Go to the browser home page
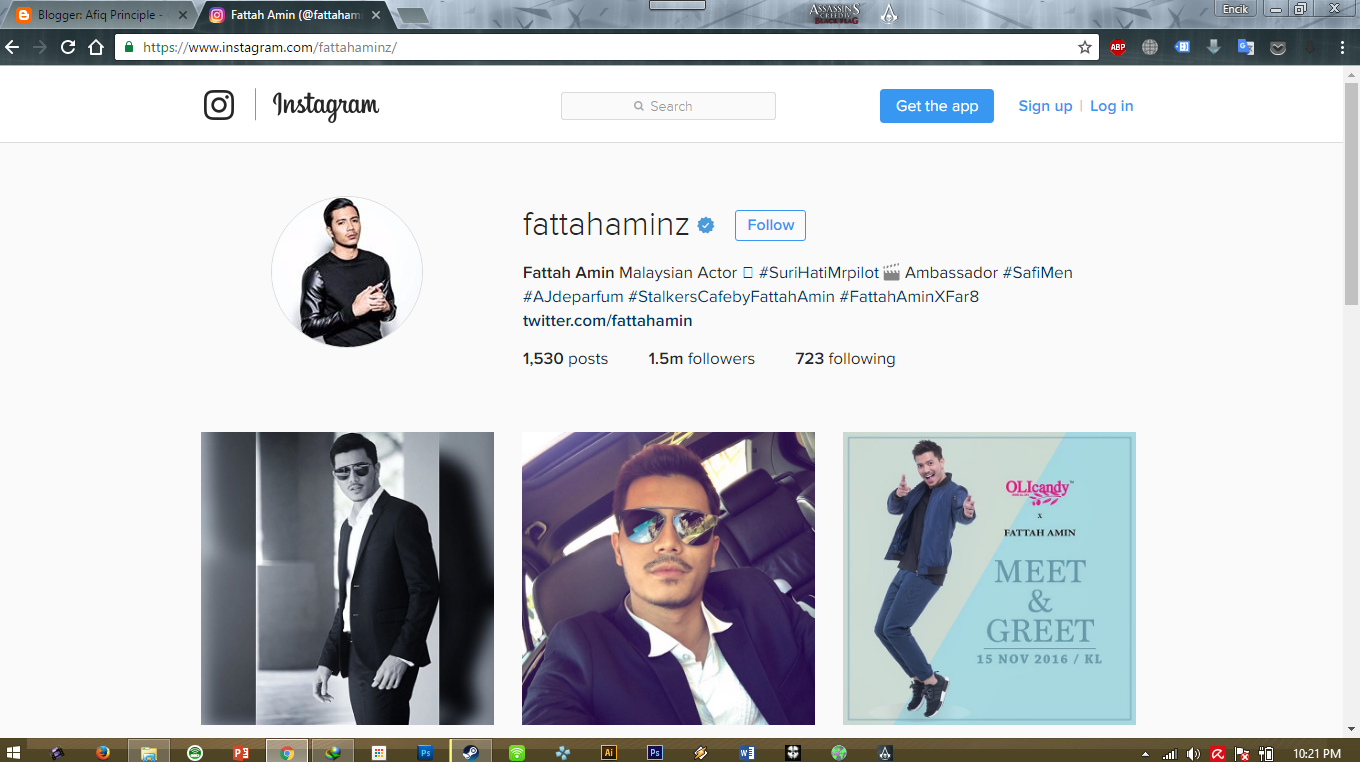1360x762 pixels. pyautogui.click(x=96, y=47)
